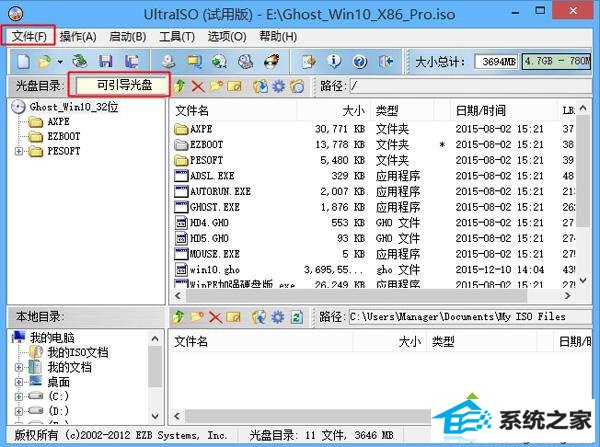Click red X delete in local pane
600x447 pixels.
[x=215, y=317]
